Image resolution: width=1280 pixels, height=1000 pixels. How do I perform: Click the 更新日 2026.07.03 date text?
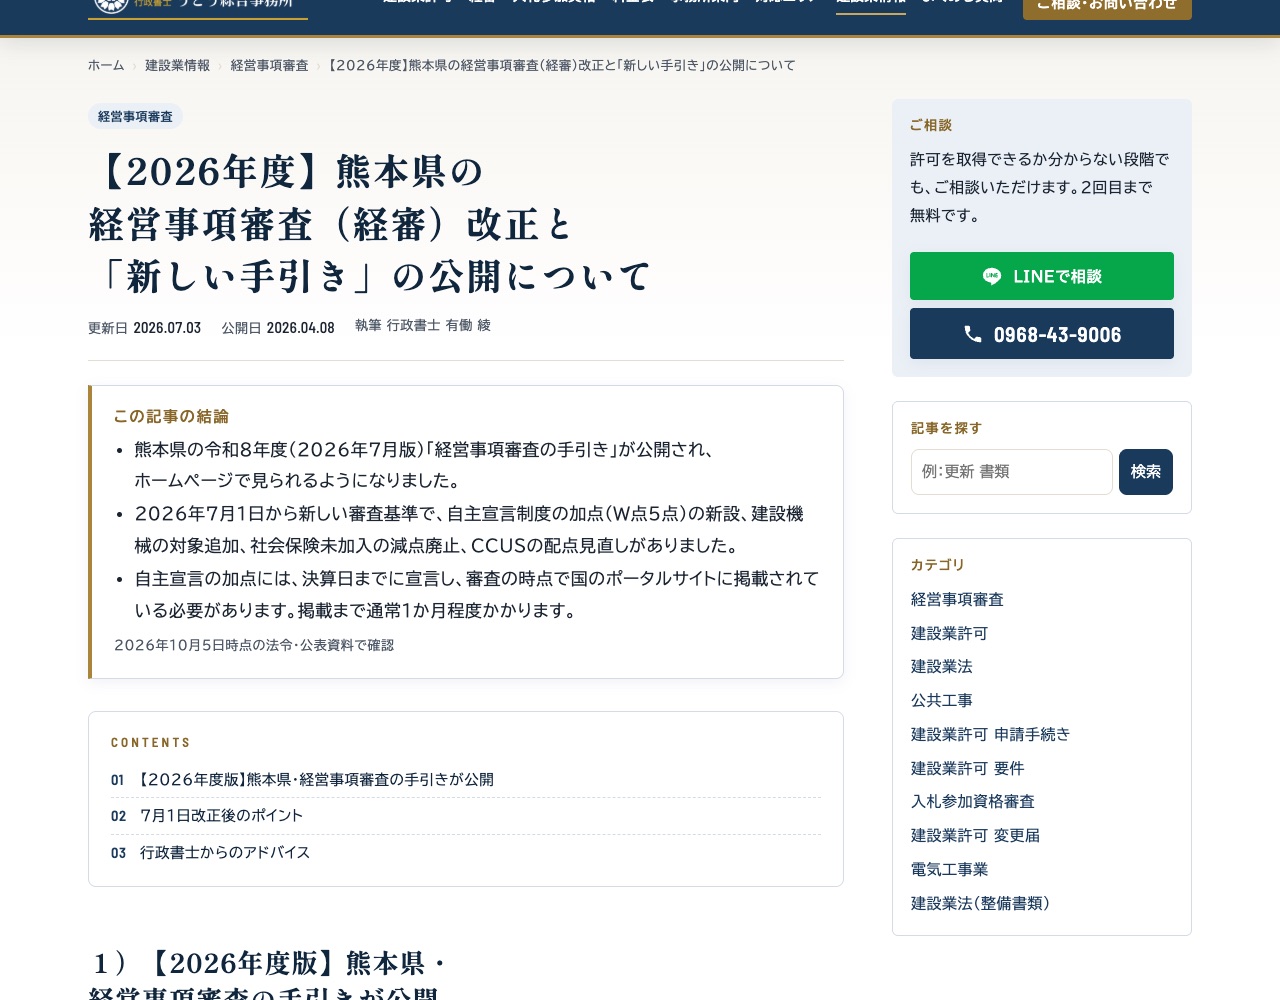point(144,328)
